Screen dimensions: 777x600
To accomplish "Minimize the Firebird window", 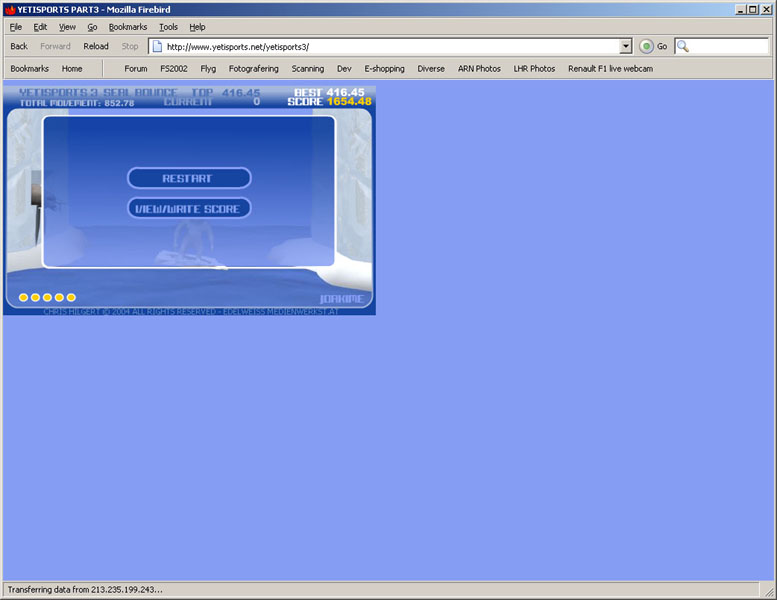I will point(740,9).
